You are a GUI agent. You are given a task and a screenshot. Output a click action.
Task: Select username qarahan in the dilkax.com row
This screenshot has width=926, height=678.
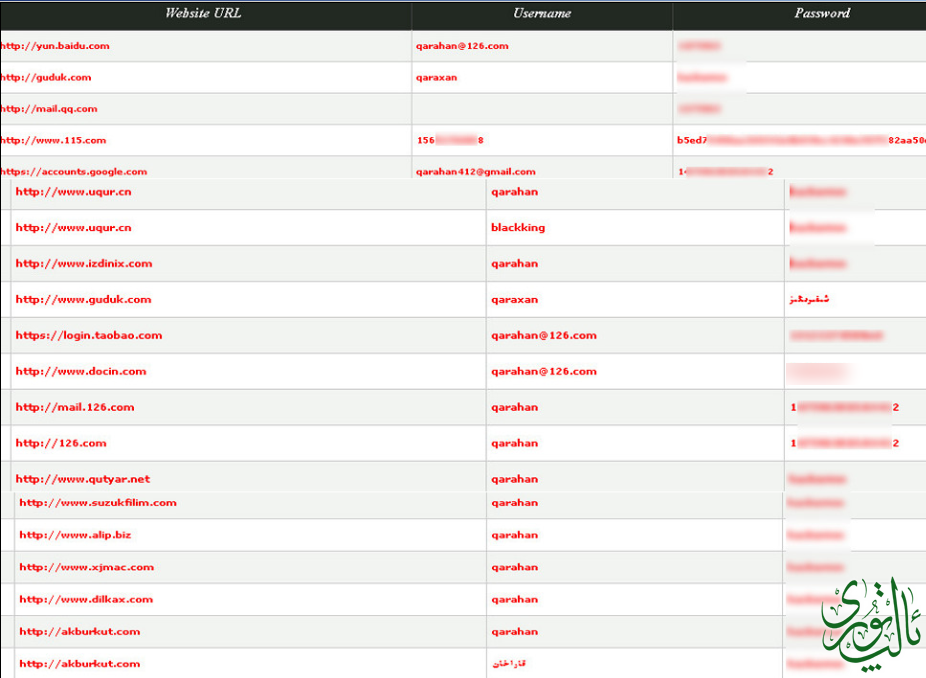click(514, 599)
